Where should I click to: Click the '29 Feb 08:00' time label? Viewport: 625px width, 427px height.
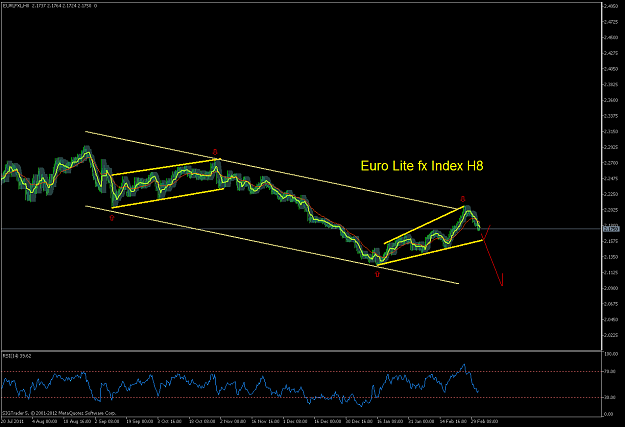coord(484,421)
